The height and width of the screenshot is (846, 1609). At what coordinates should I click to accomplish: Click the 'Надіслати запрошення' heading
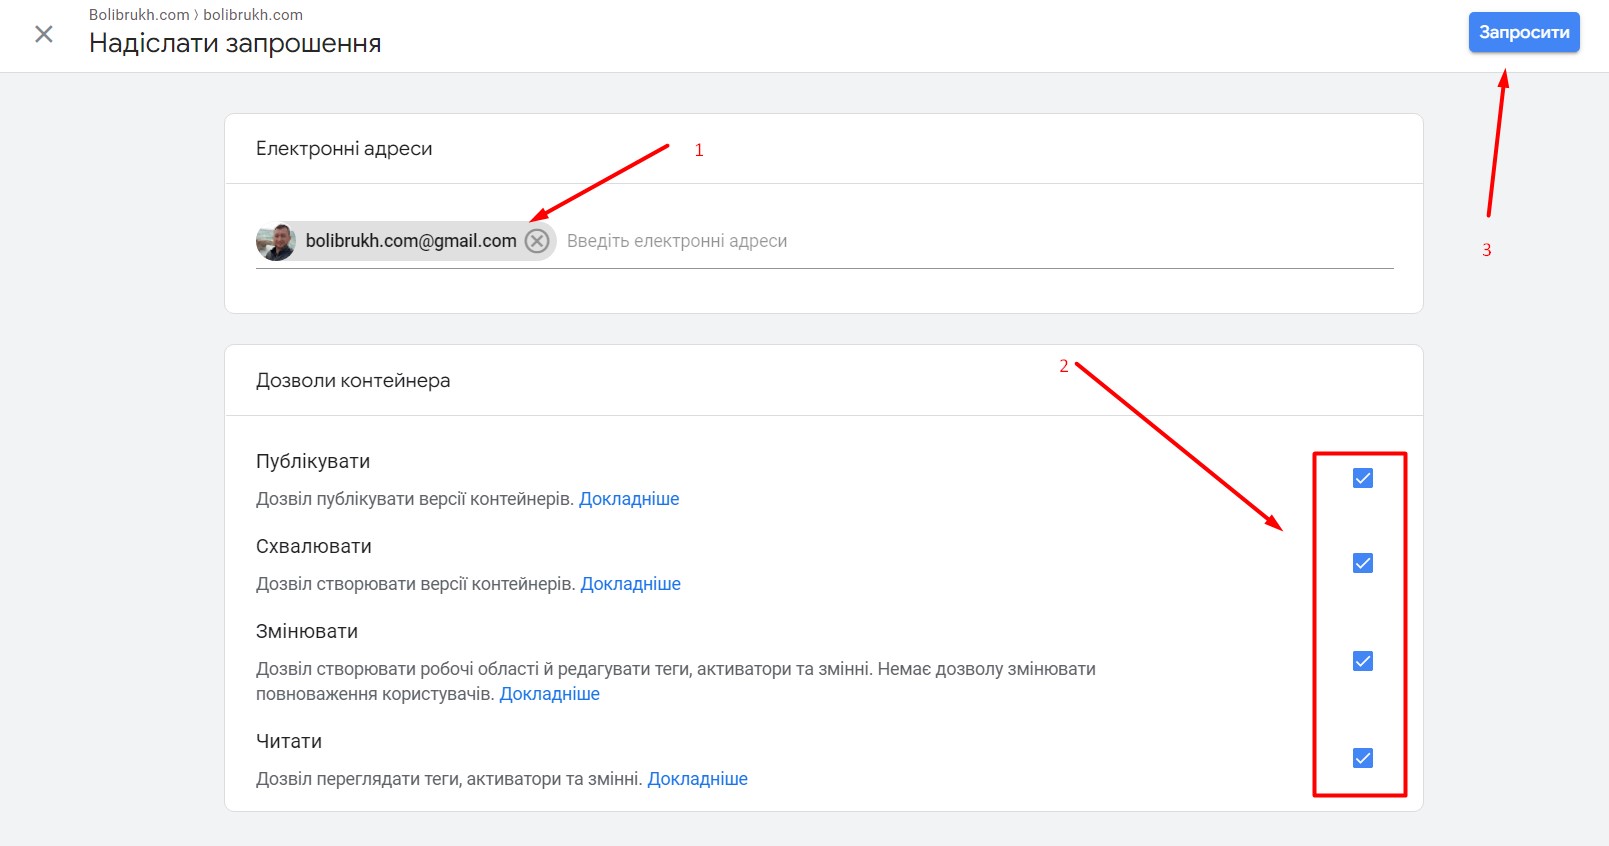(235, 43)
